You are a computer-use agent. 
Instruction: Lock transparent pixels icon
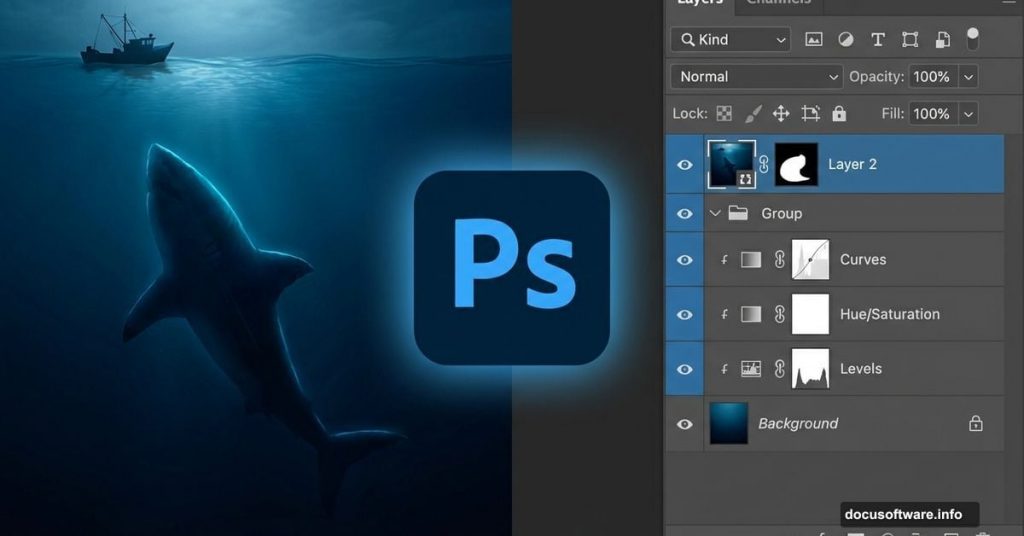(724, 114)
